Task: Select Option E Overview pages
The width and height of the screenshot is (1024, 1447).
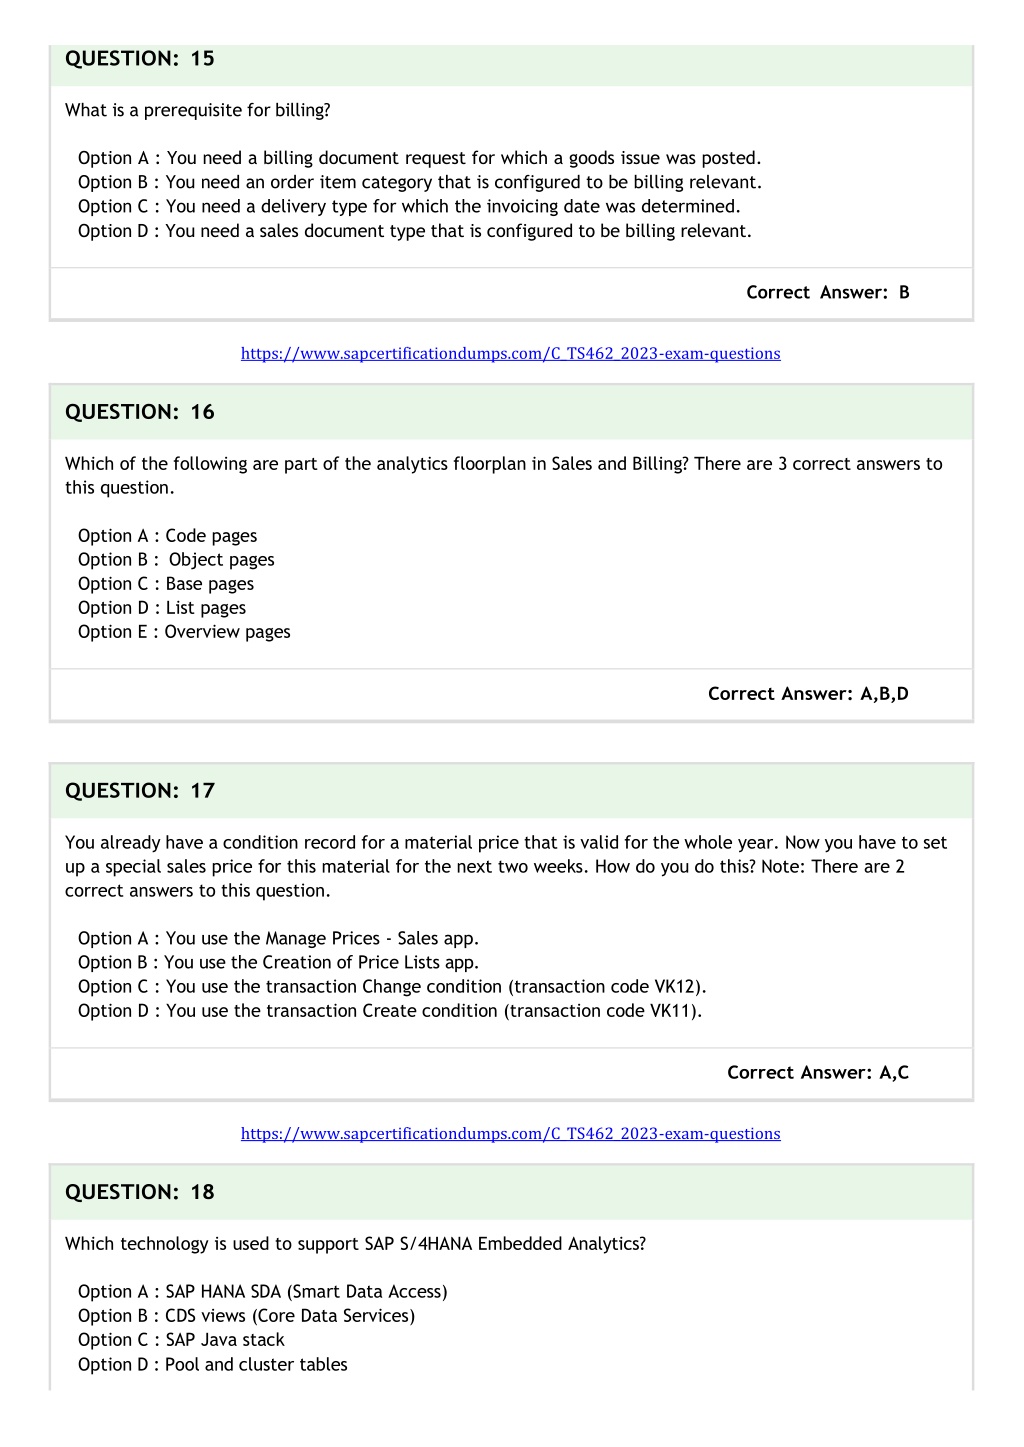Action: point(184,632)
